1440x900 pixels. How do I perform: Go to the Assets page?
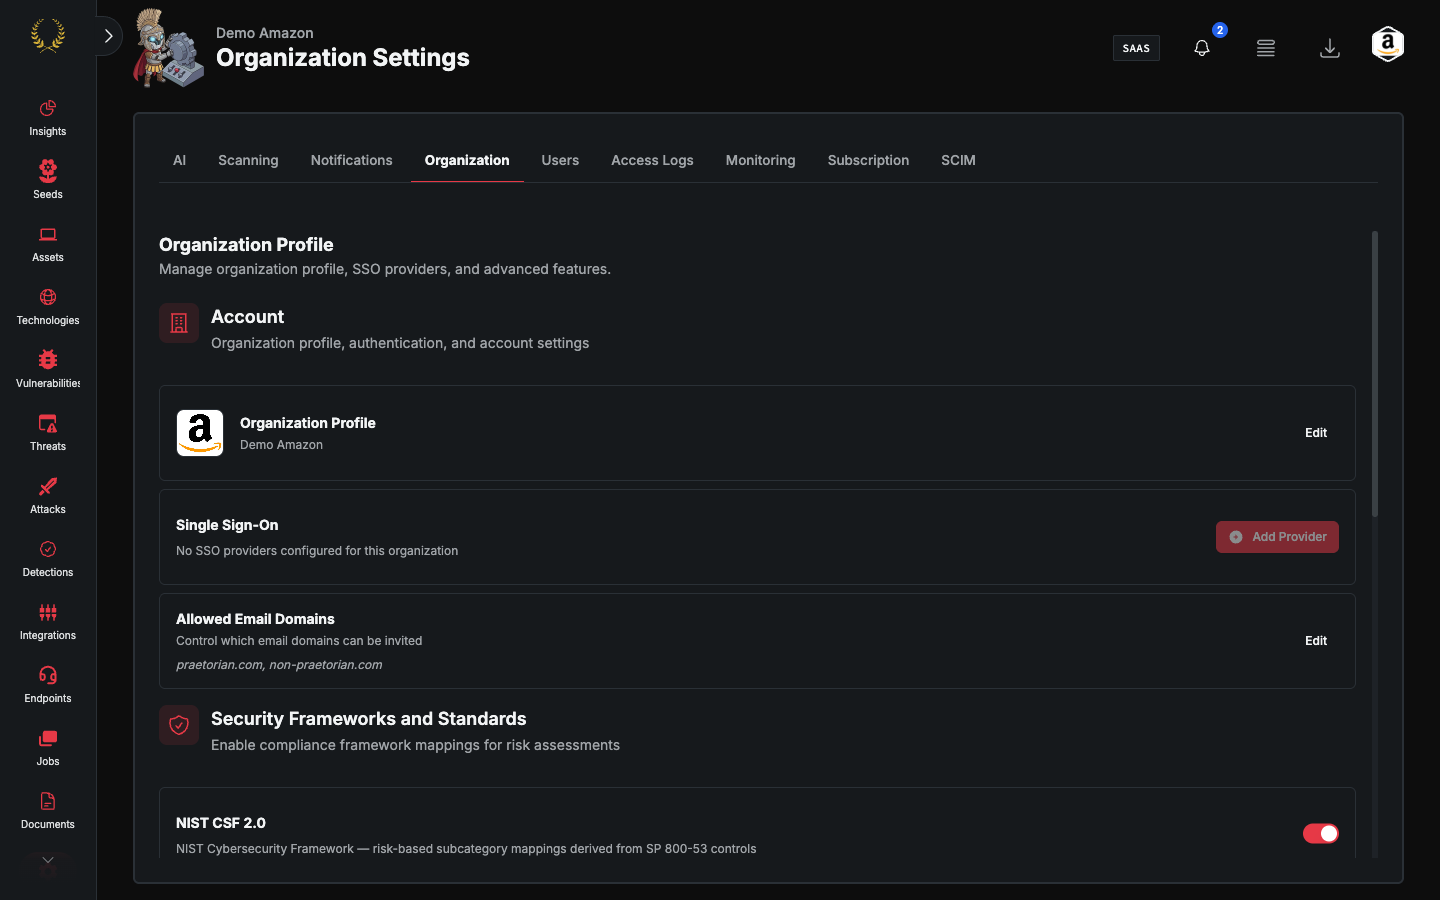47,244
